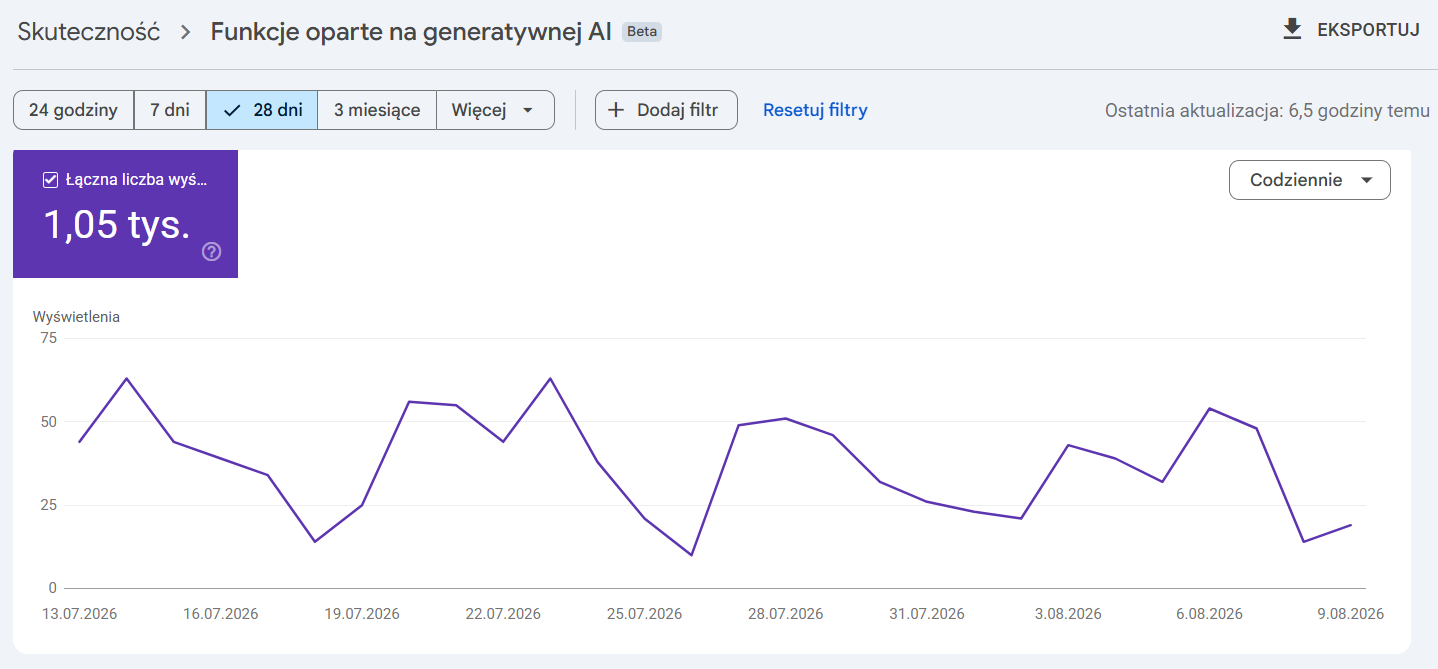
Task: Click the EKSPORTUJ button
Action: pos(1351,29)
